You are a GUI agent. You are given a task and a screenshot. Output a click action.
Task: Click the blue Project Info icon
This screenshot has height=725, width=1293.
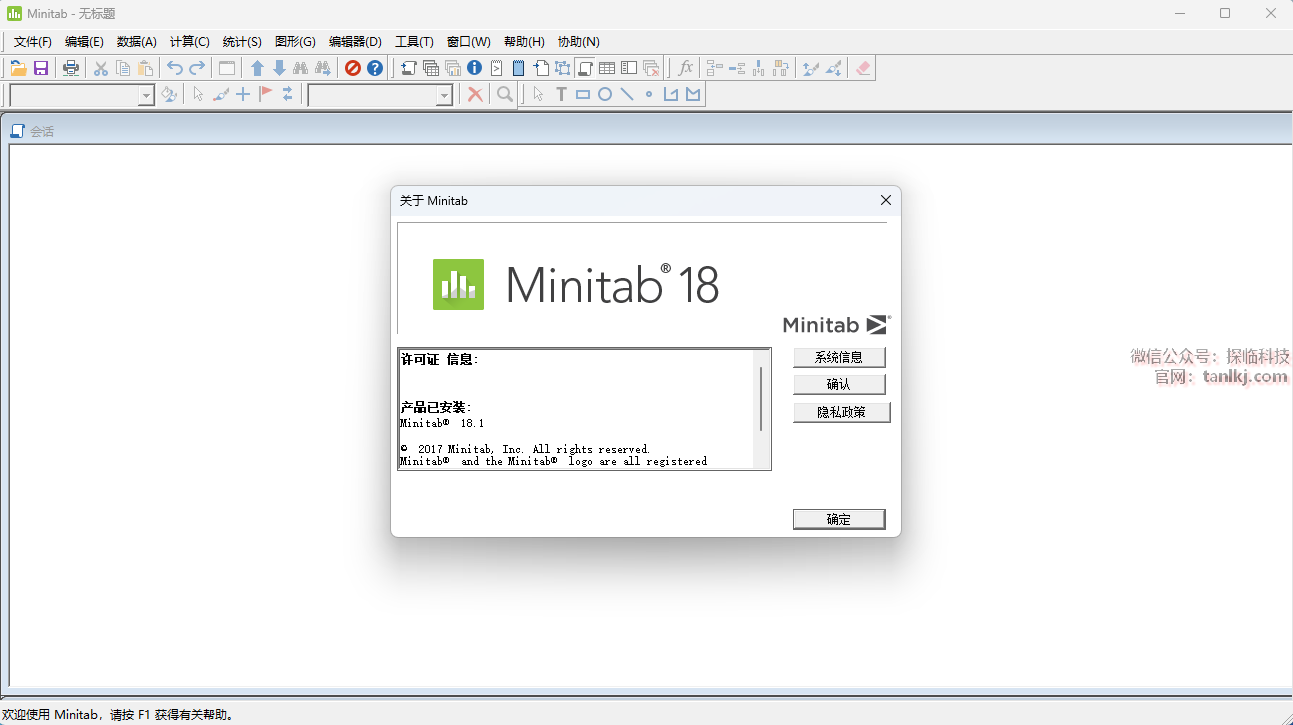coord(474,68)
